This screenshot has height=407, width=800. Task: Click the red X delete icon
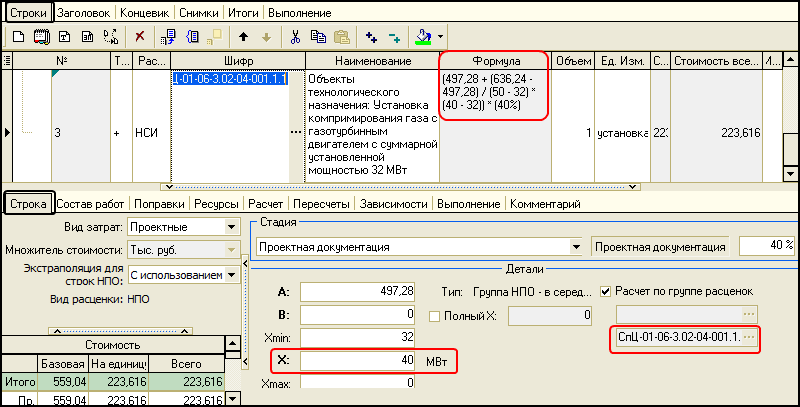coord(139,37)
